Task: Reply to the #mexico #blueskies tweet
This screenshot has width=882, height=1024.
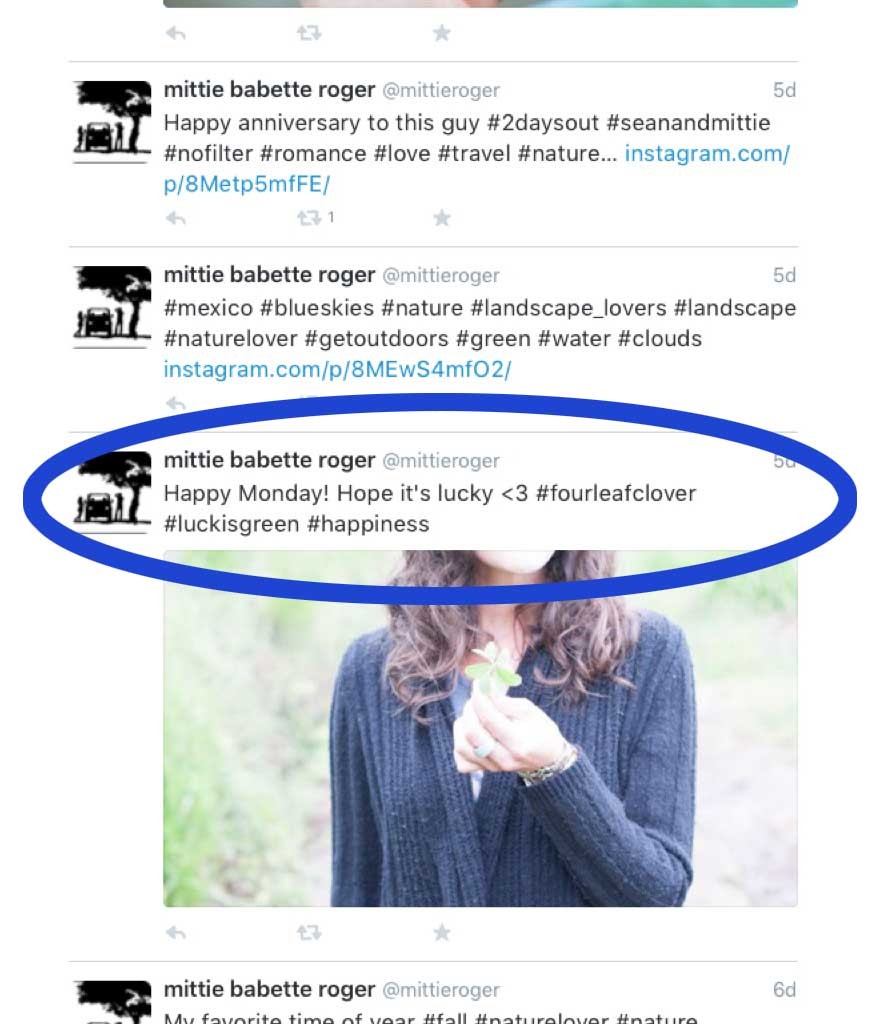Action: click(x=176, y=403)
